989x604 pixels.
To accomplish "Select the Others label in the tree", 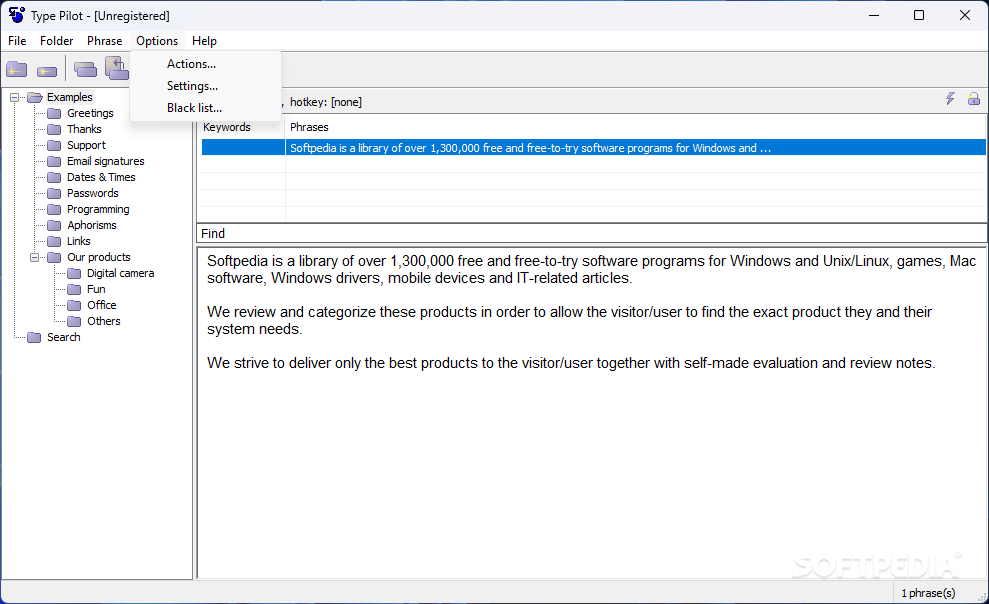I will pos(103,321).
